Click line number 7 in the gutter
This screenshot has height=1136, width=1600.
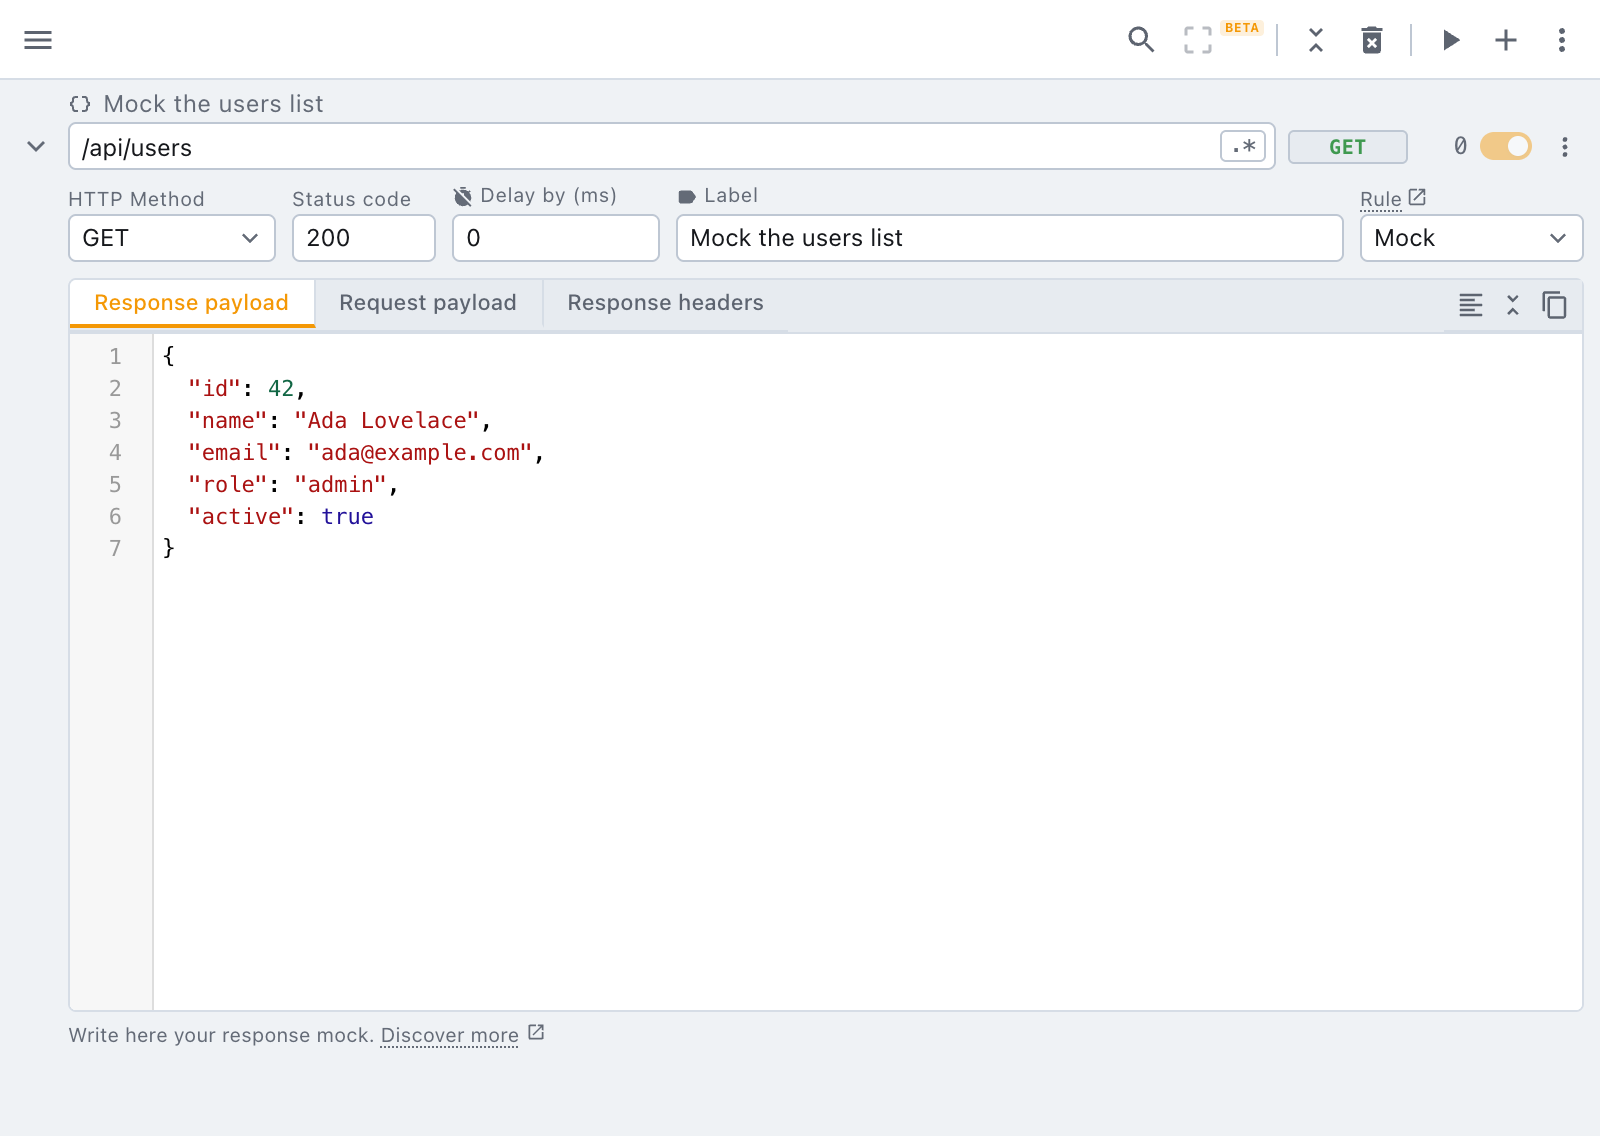point(115,548)
